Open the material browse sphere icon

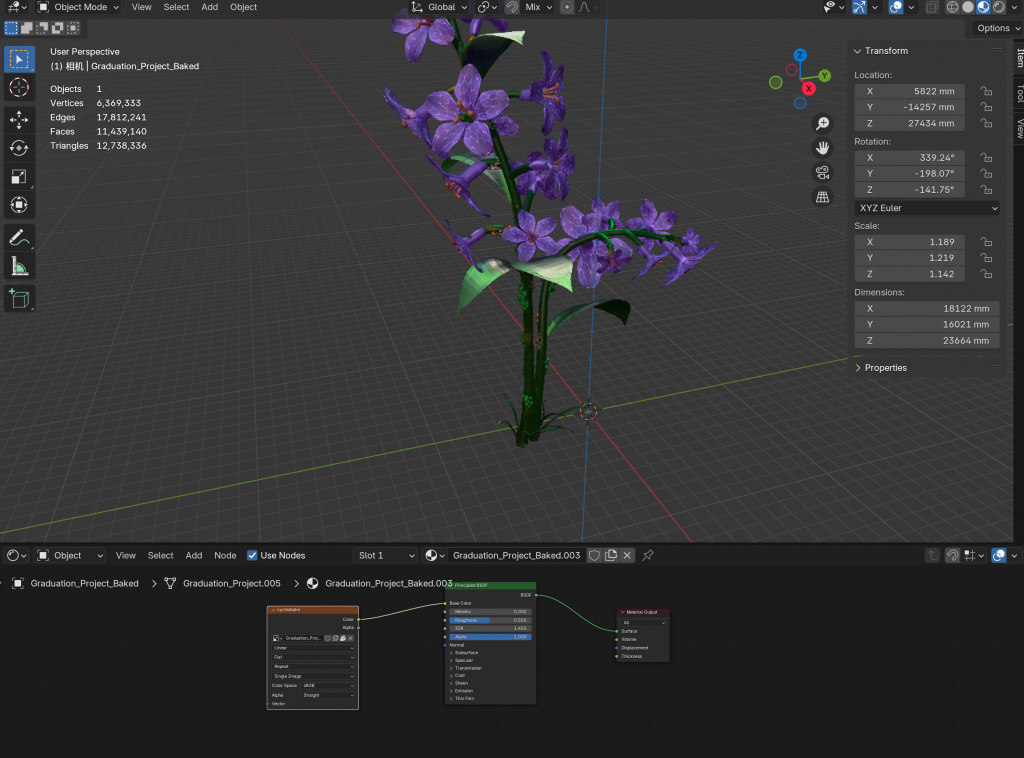pos(434,556)
